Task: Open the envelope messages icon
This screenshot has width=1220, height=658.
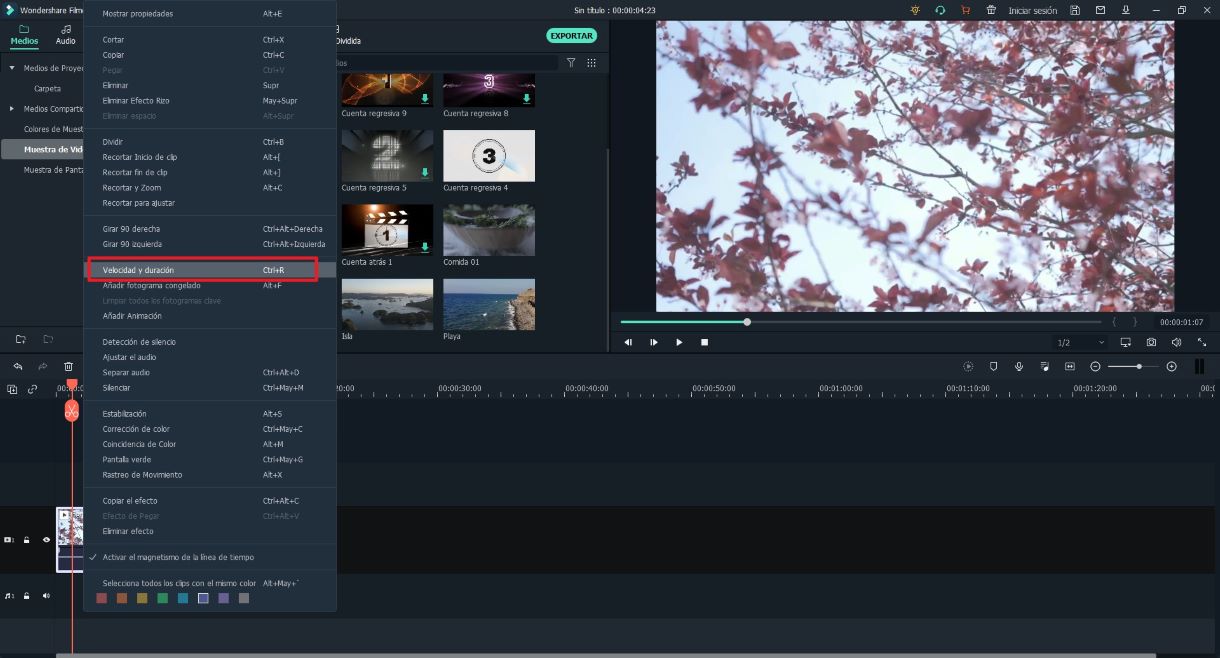Action: tap(1101, 10)
